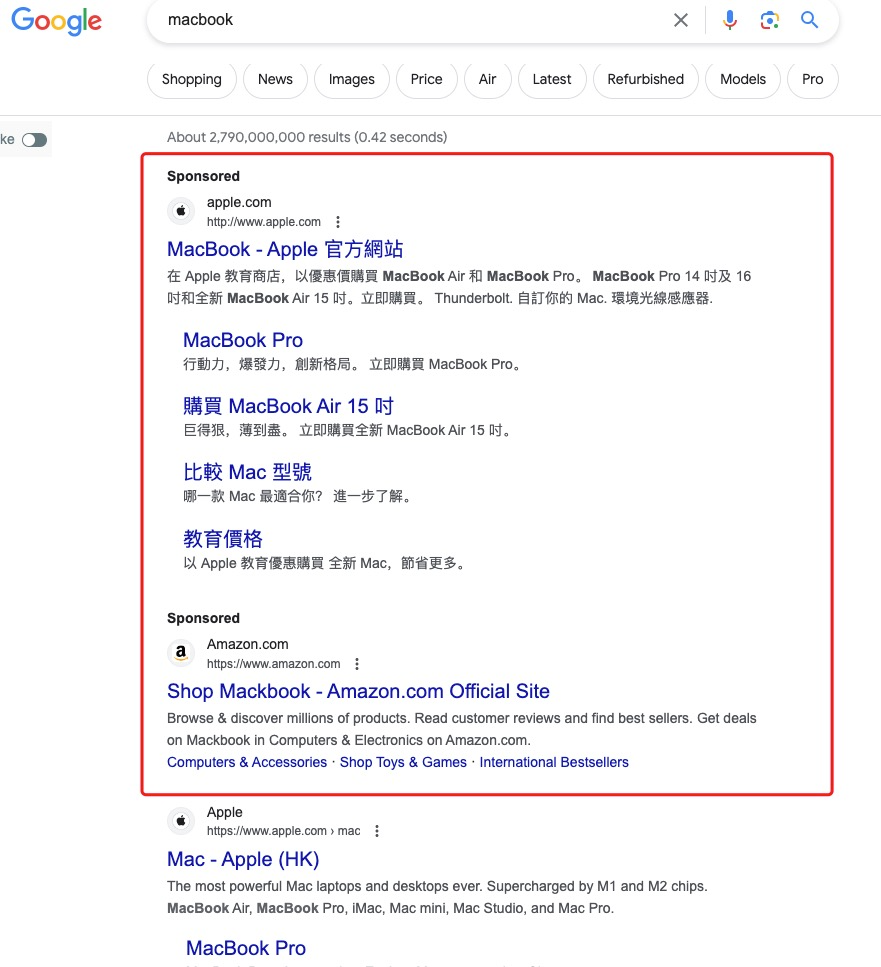Open MacBook Pro sitelink under Apple (HK)
The width and height of the screenshot is (881, 967).
pyautogui.click(x=246, y=948)
